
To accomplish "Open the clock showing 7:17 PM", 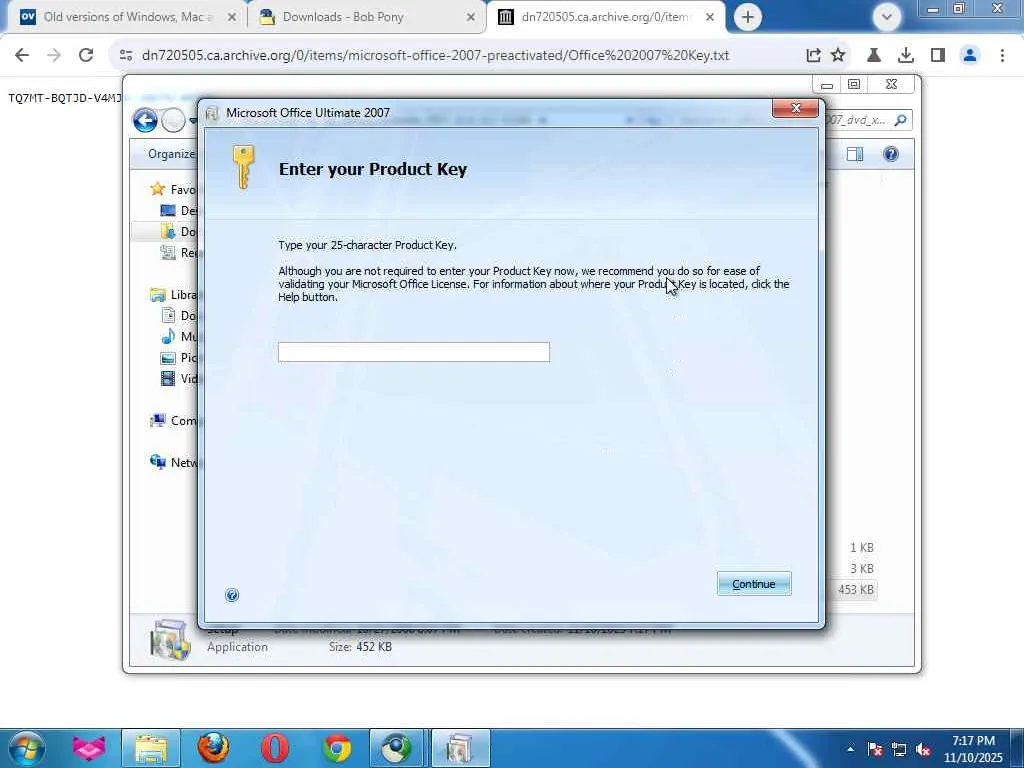I will pos(973,749).
